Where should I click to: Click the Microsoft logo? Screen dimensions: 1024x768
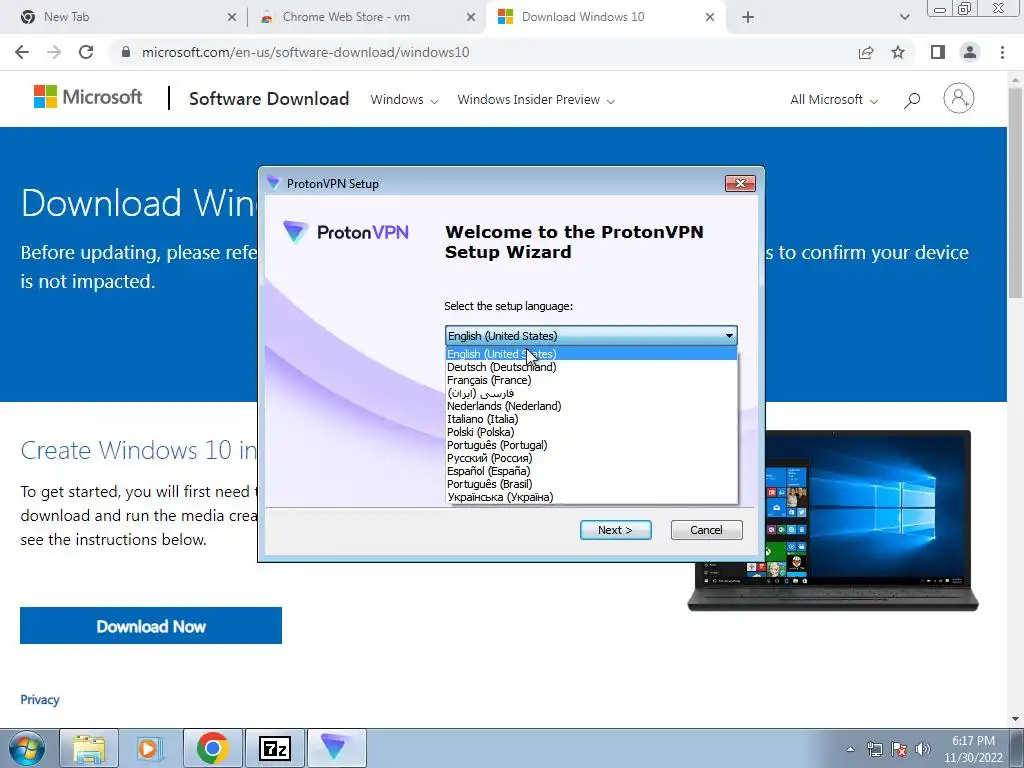tap(88, 97)
